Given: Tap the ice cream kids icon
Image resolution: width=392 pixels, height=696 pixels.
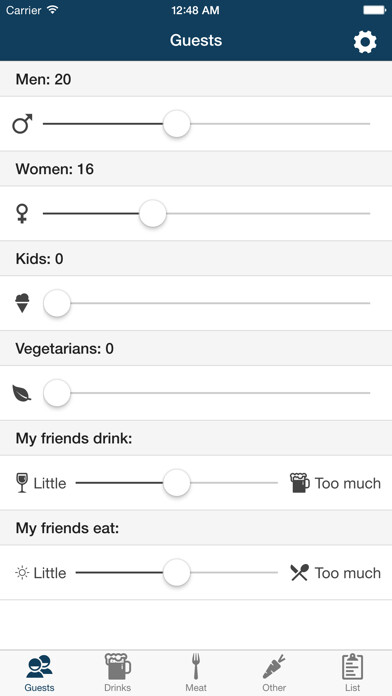Looking at the screenshot, I should [22, 303].
